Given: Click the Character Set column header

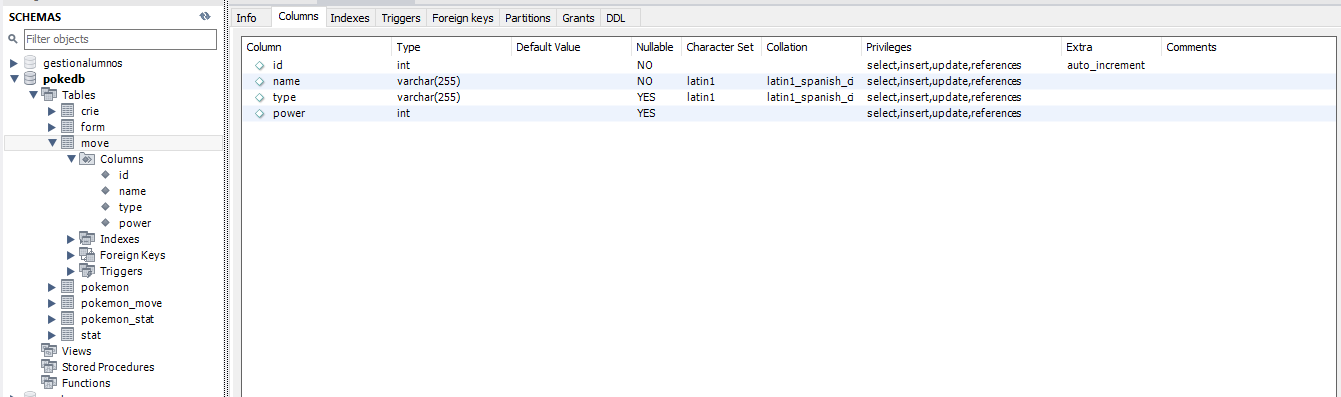Looking at the screenshot, I should (x=722, y=47).
